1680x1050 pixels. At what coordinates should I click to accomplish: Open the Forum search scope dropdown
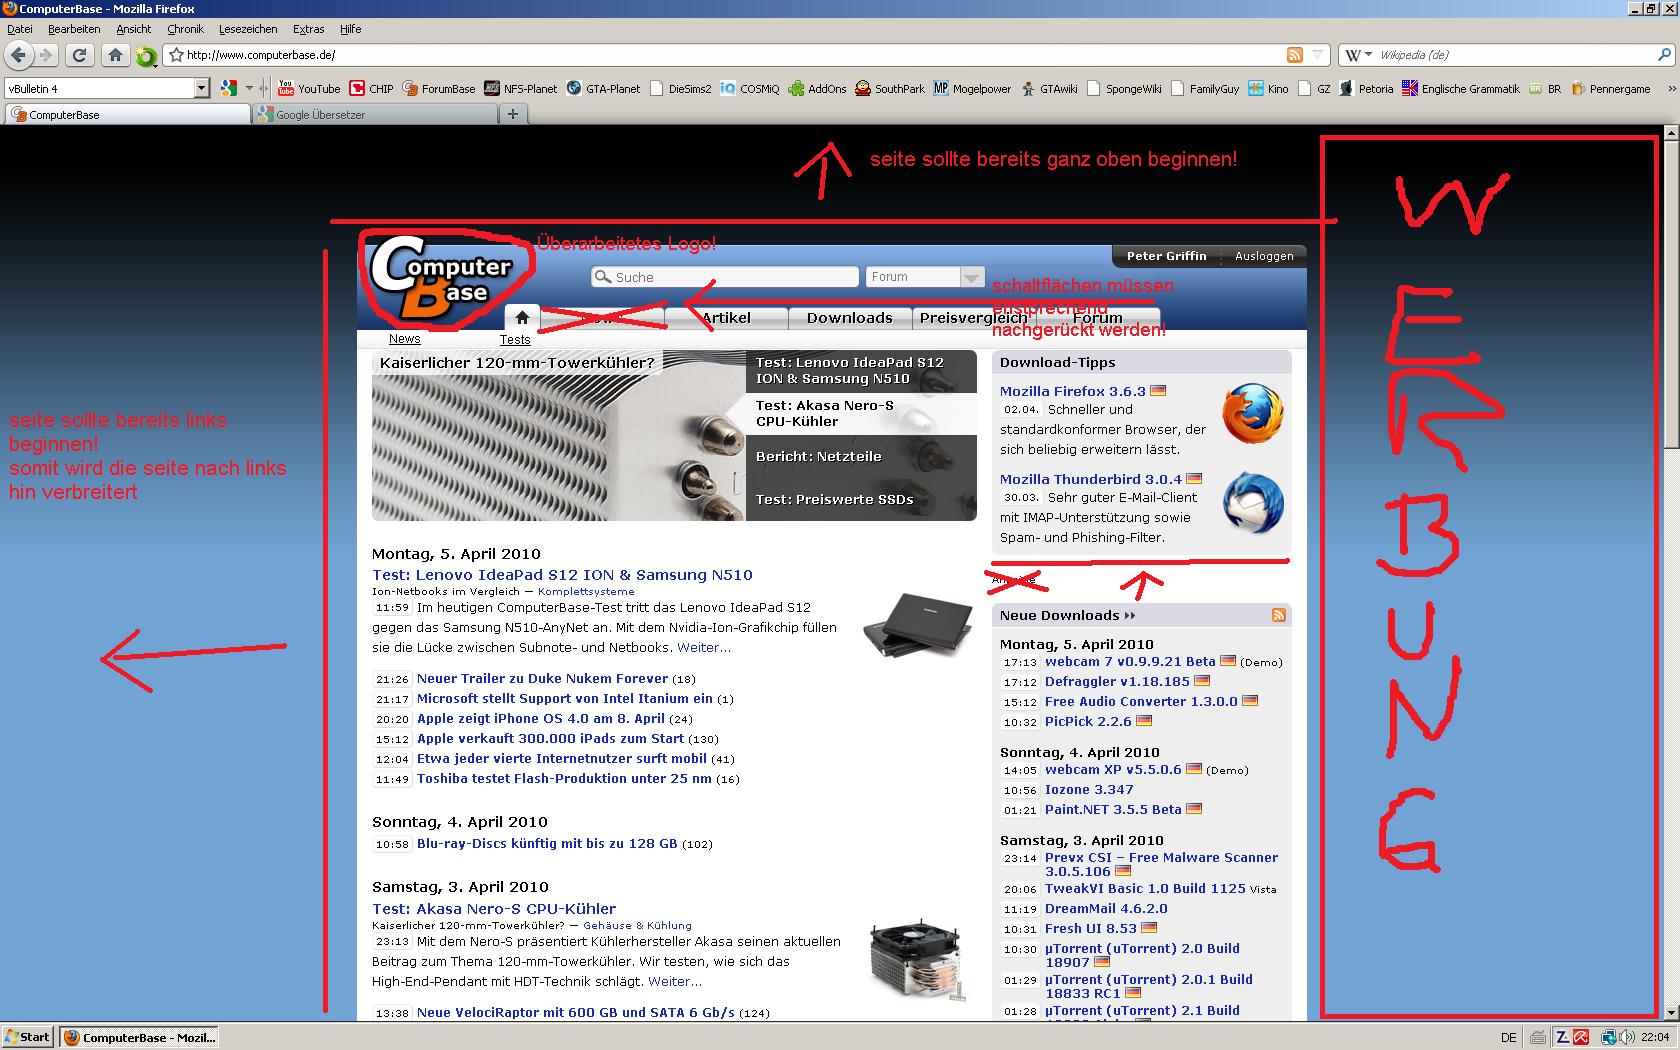926,277
